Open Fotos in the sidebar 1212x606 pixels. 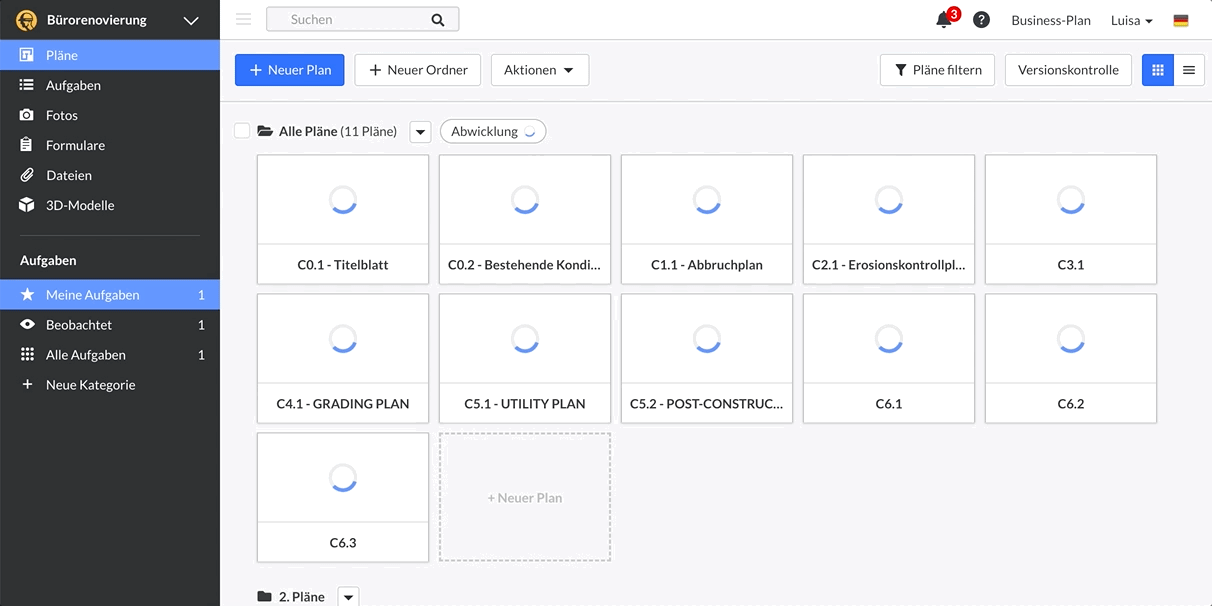click(110, 115)
